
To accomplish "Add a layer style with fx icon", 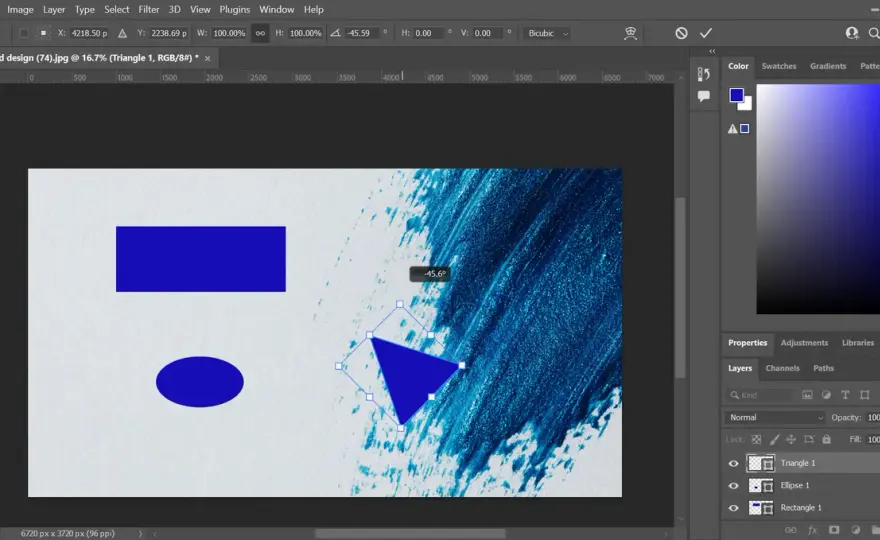I will click(x=812, y=530).
